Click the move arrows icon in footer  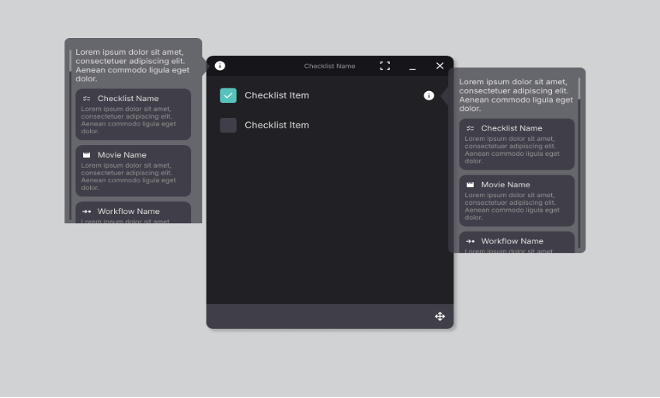tap(440, 316)
